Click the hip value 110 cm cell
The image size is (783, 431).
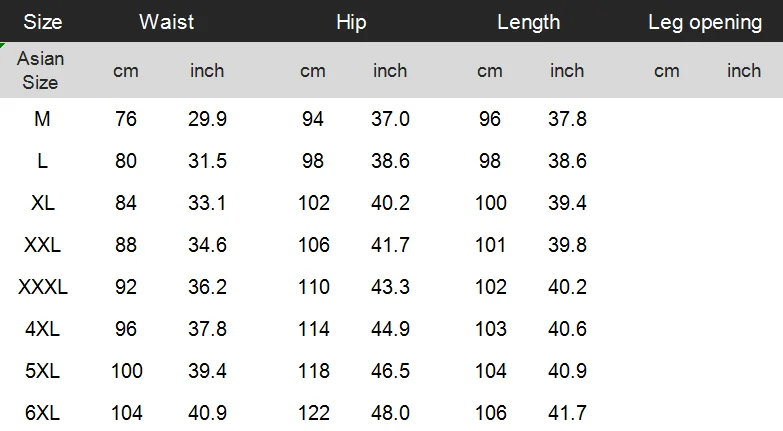(314, 287)
